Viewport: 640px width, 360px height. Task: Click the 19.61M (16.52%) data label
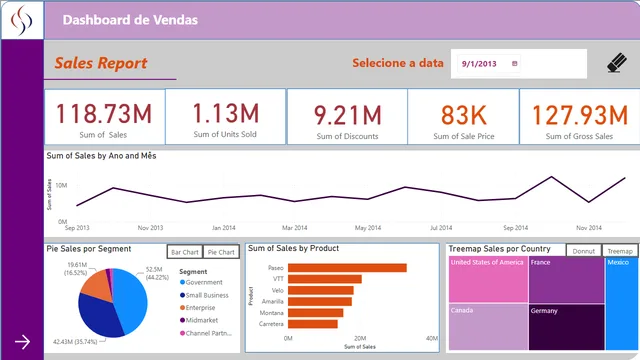click(x=76, y=269)
